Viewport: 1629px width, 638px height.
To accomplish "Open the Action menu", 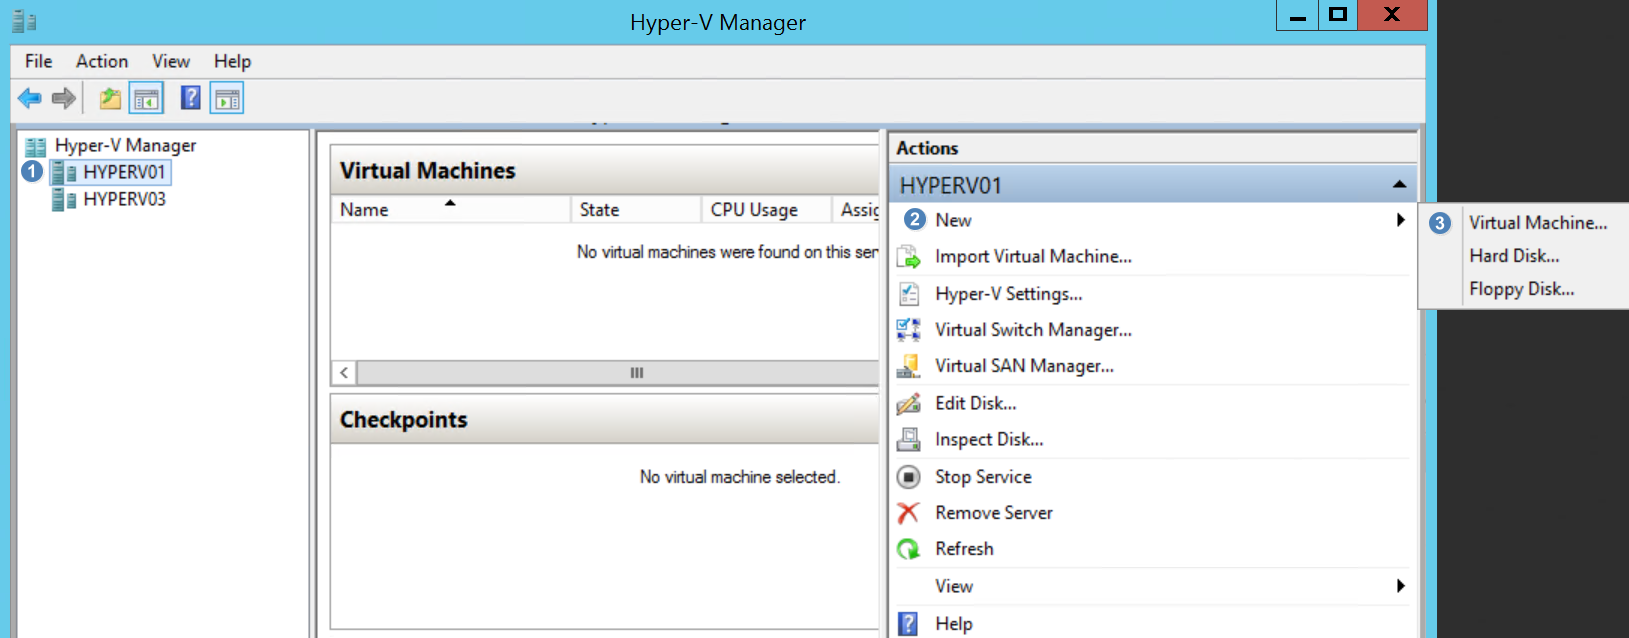I will [x=102, y=61].
